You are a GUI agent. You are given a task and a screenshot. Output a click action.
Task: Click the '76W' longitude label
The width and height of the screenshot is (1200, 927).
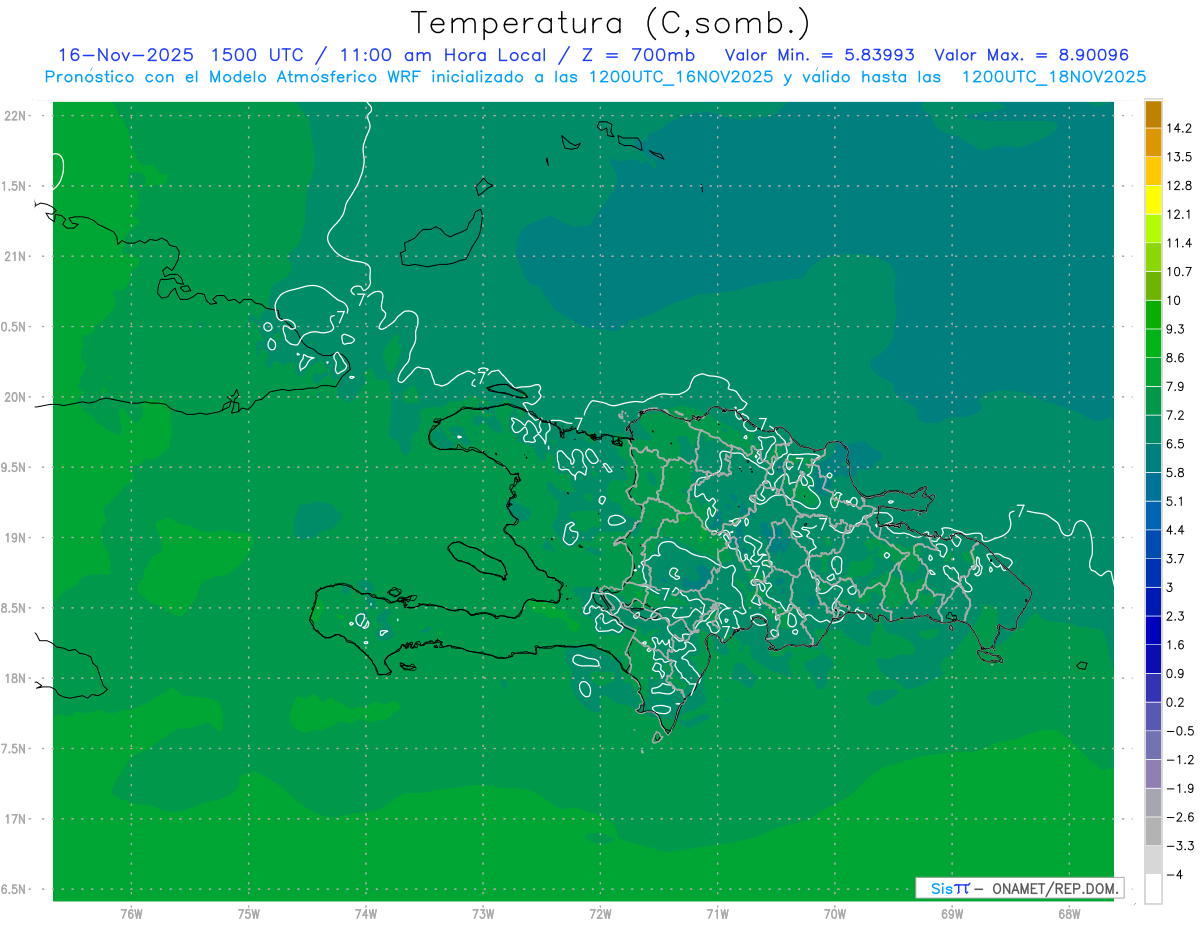(131, 913)
